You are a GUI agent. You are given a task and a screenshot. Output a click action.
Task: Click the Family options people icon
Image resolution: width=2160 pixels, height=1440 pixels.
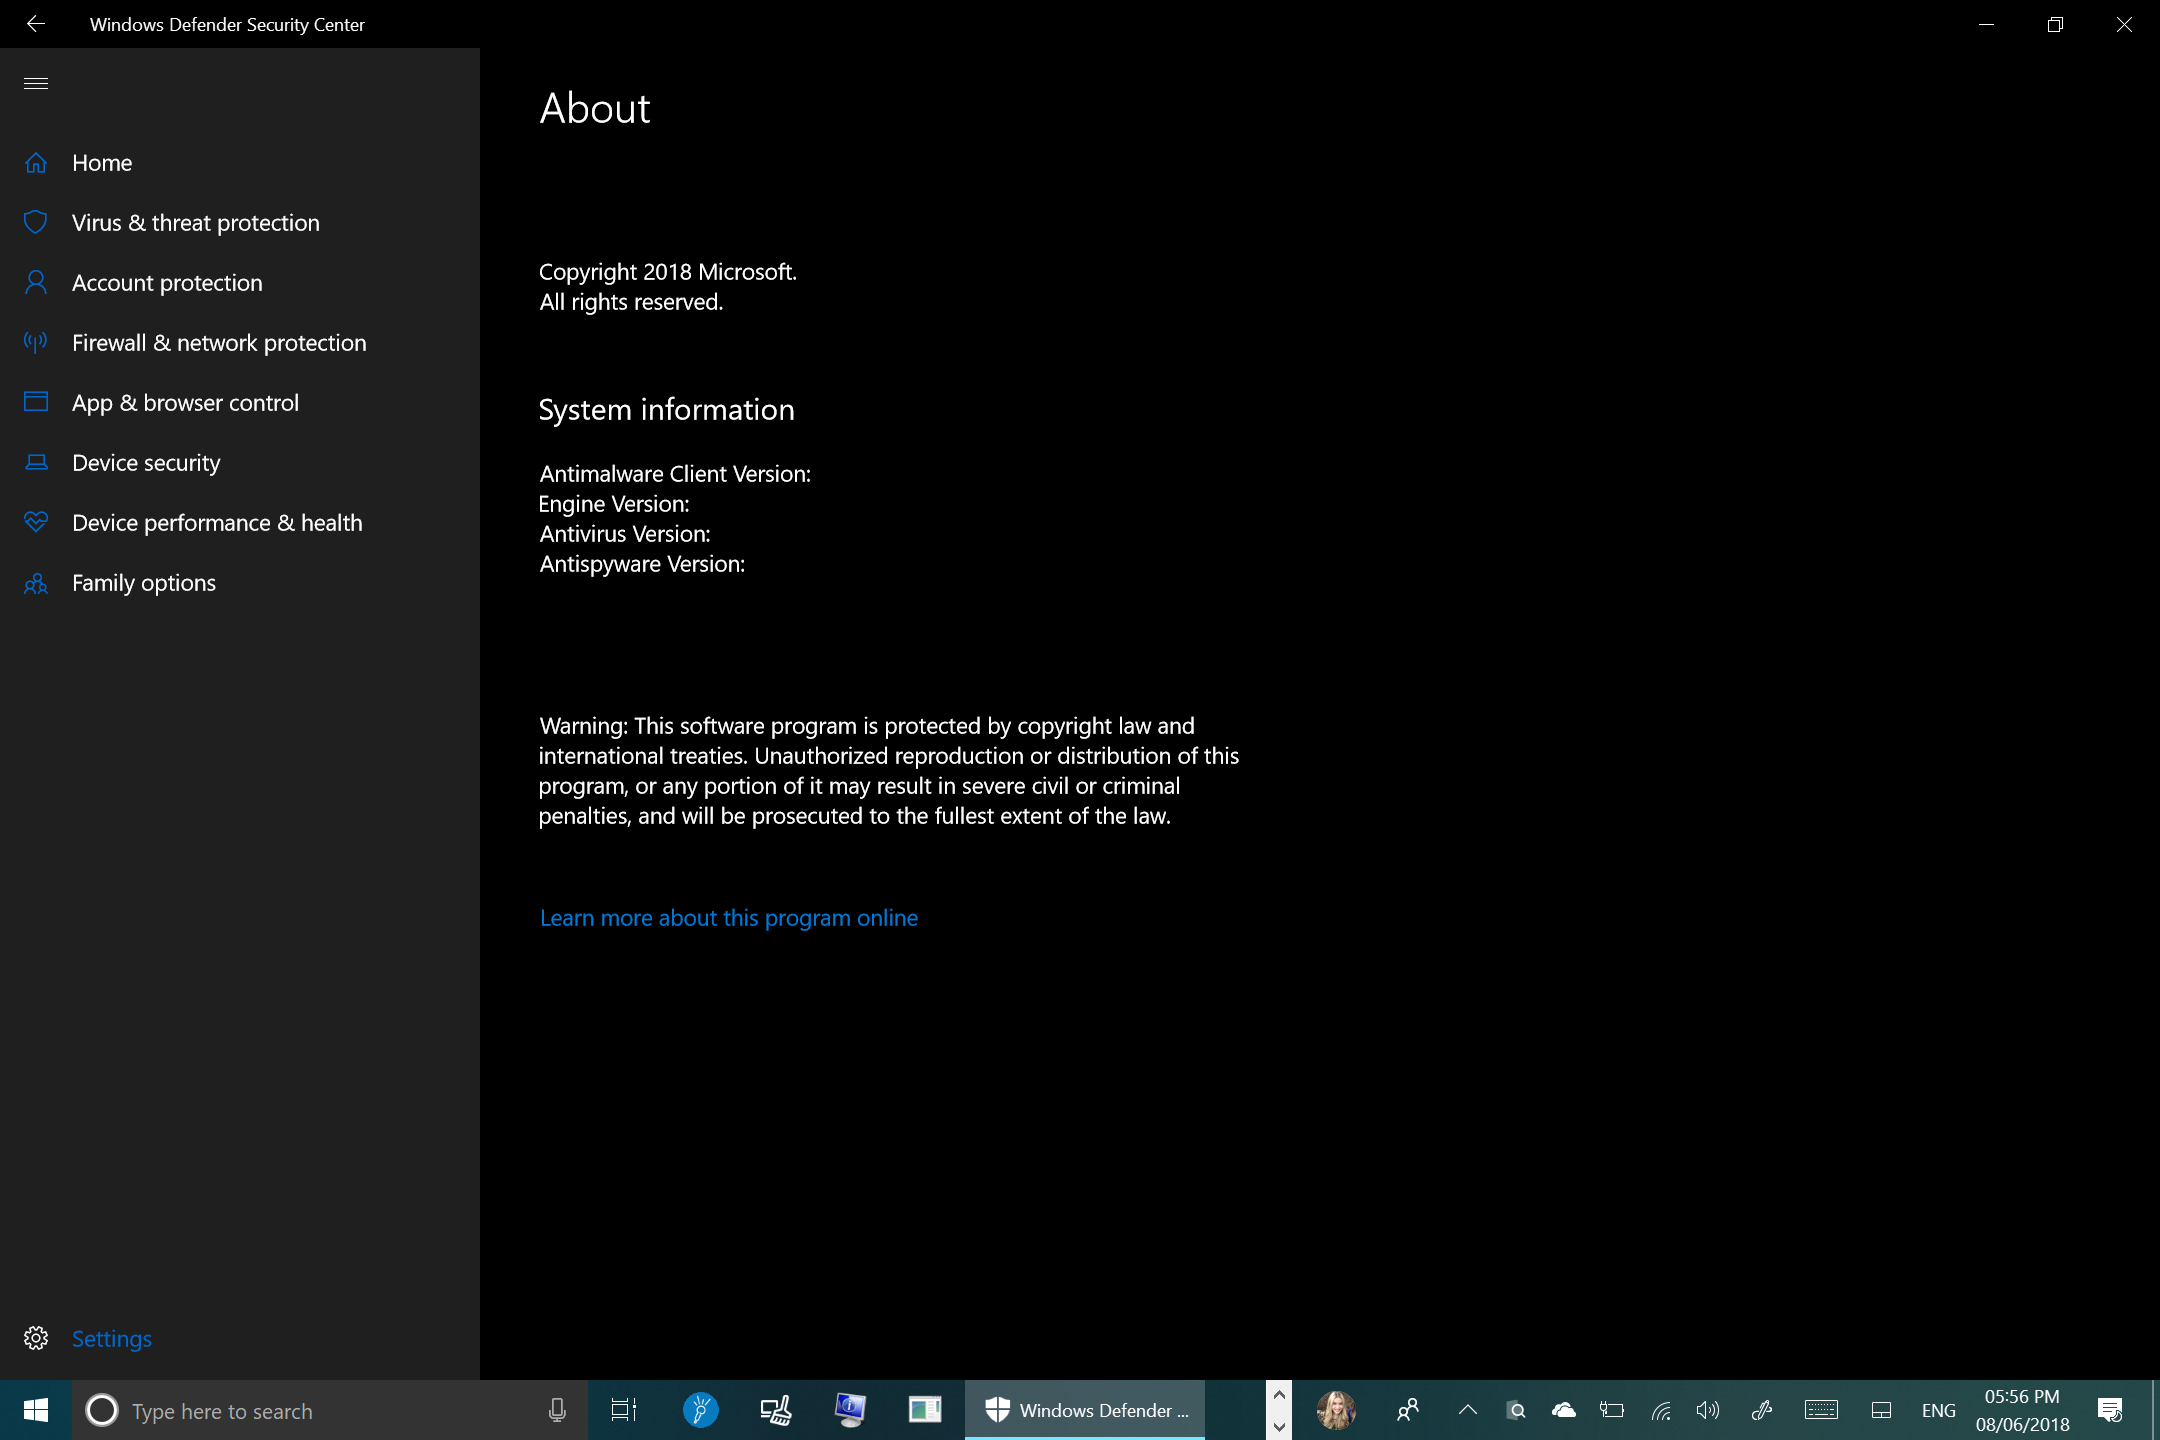[x=36, y=583]
